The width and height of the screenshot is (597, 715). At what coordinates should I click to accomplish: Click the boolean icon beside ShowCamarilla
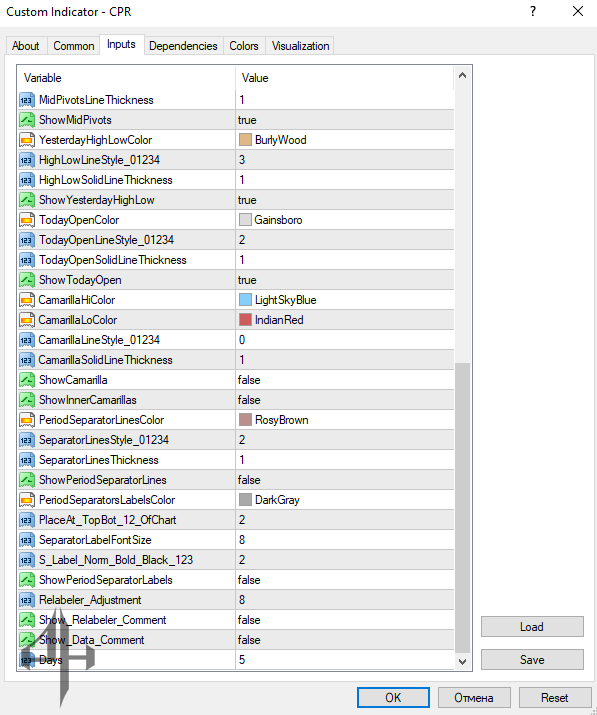pos(27,380)
